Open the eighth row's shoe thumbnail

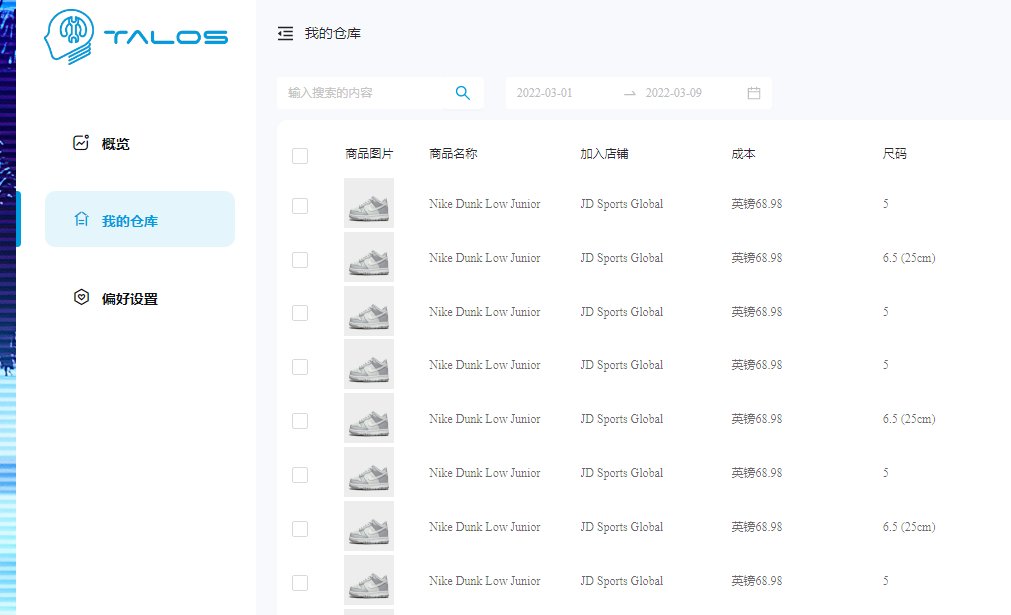pos(369,580)
